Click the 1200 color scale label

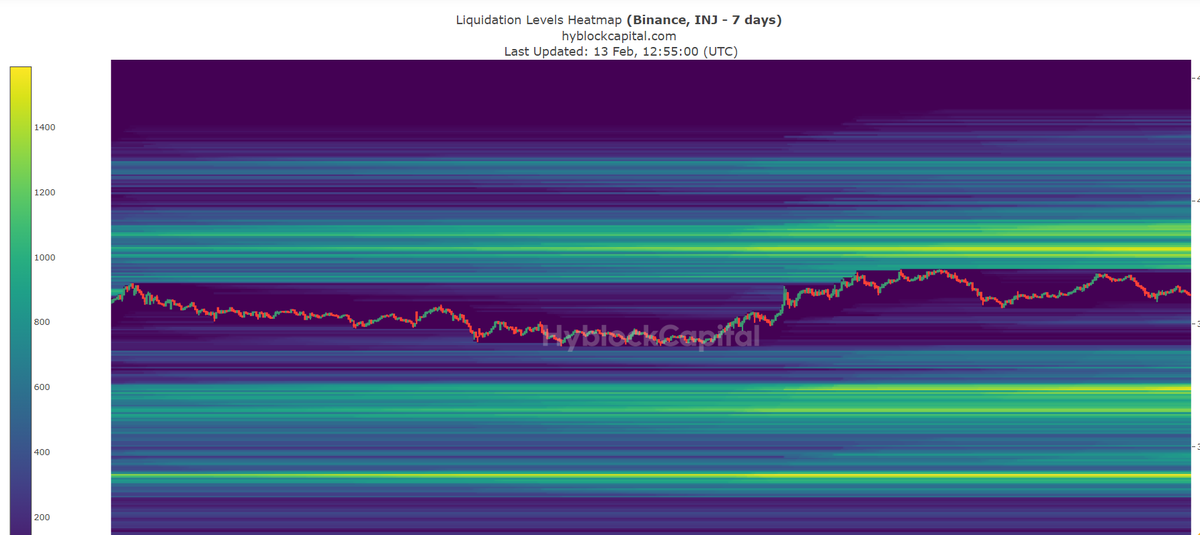tap(47, 192)
